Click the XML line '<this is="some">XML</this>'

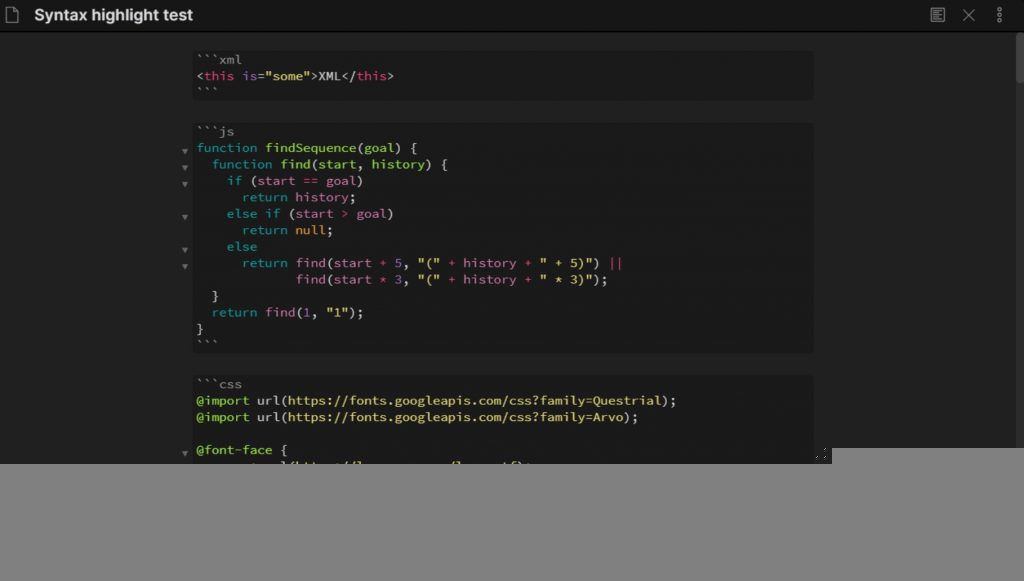(x=295, y=76)
